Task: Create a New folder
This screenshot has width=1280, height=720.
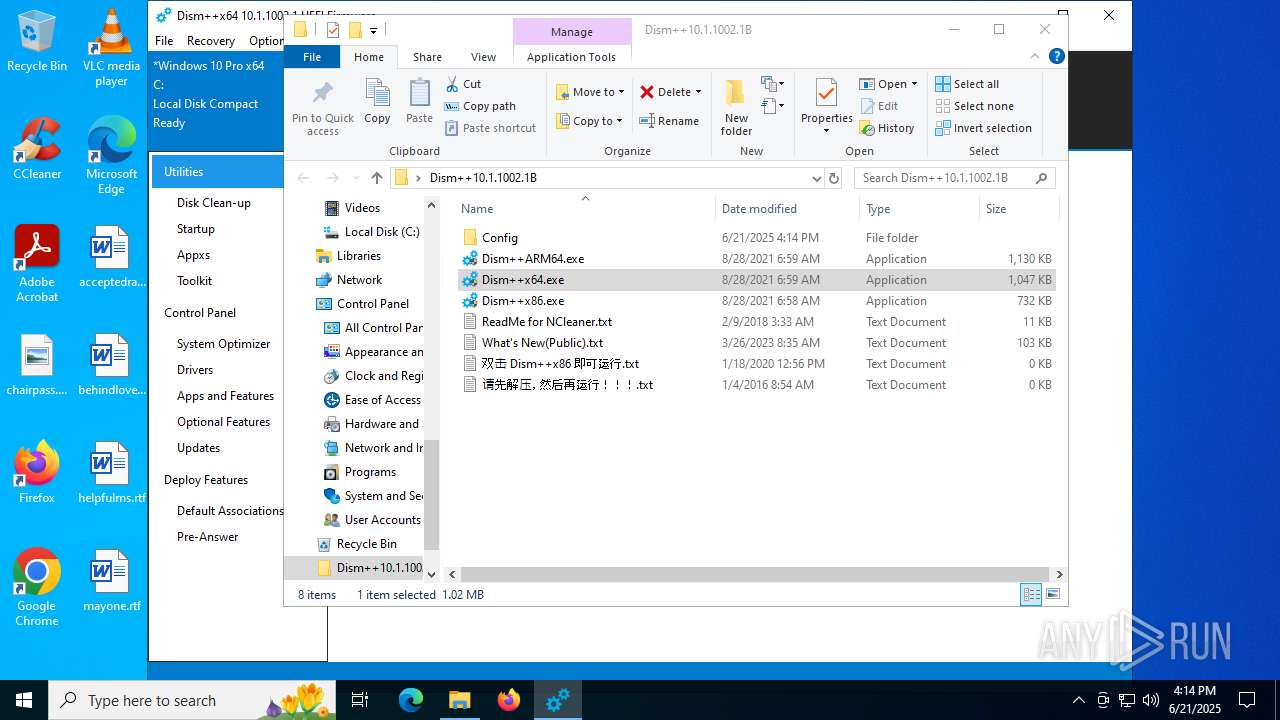Action: (736, 107)
